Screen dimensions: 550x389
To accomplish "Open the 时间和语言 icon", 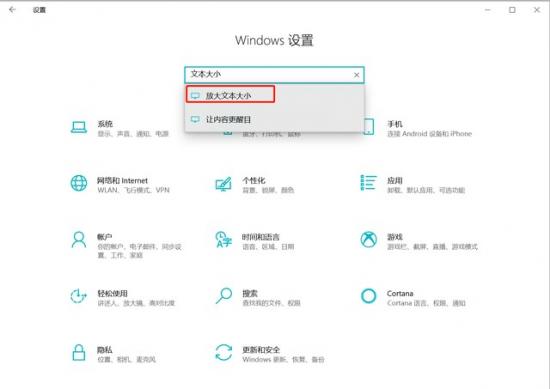I will 223,239.
